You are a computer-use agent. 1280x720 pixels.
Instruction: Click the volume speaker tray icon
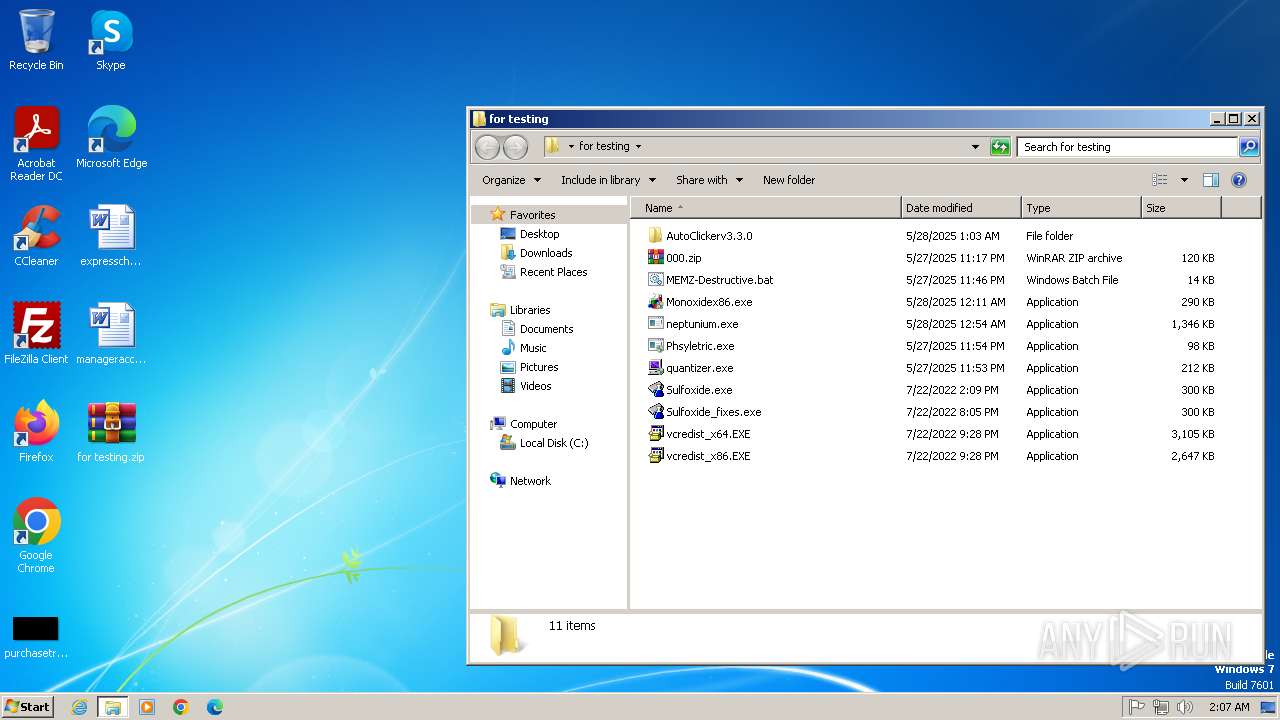[x=1185, y=707]
